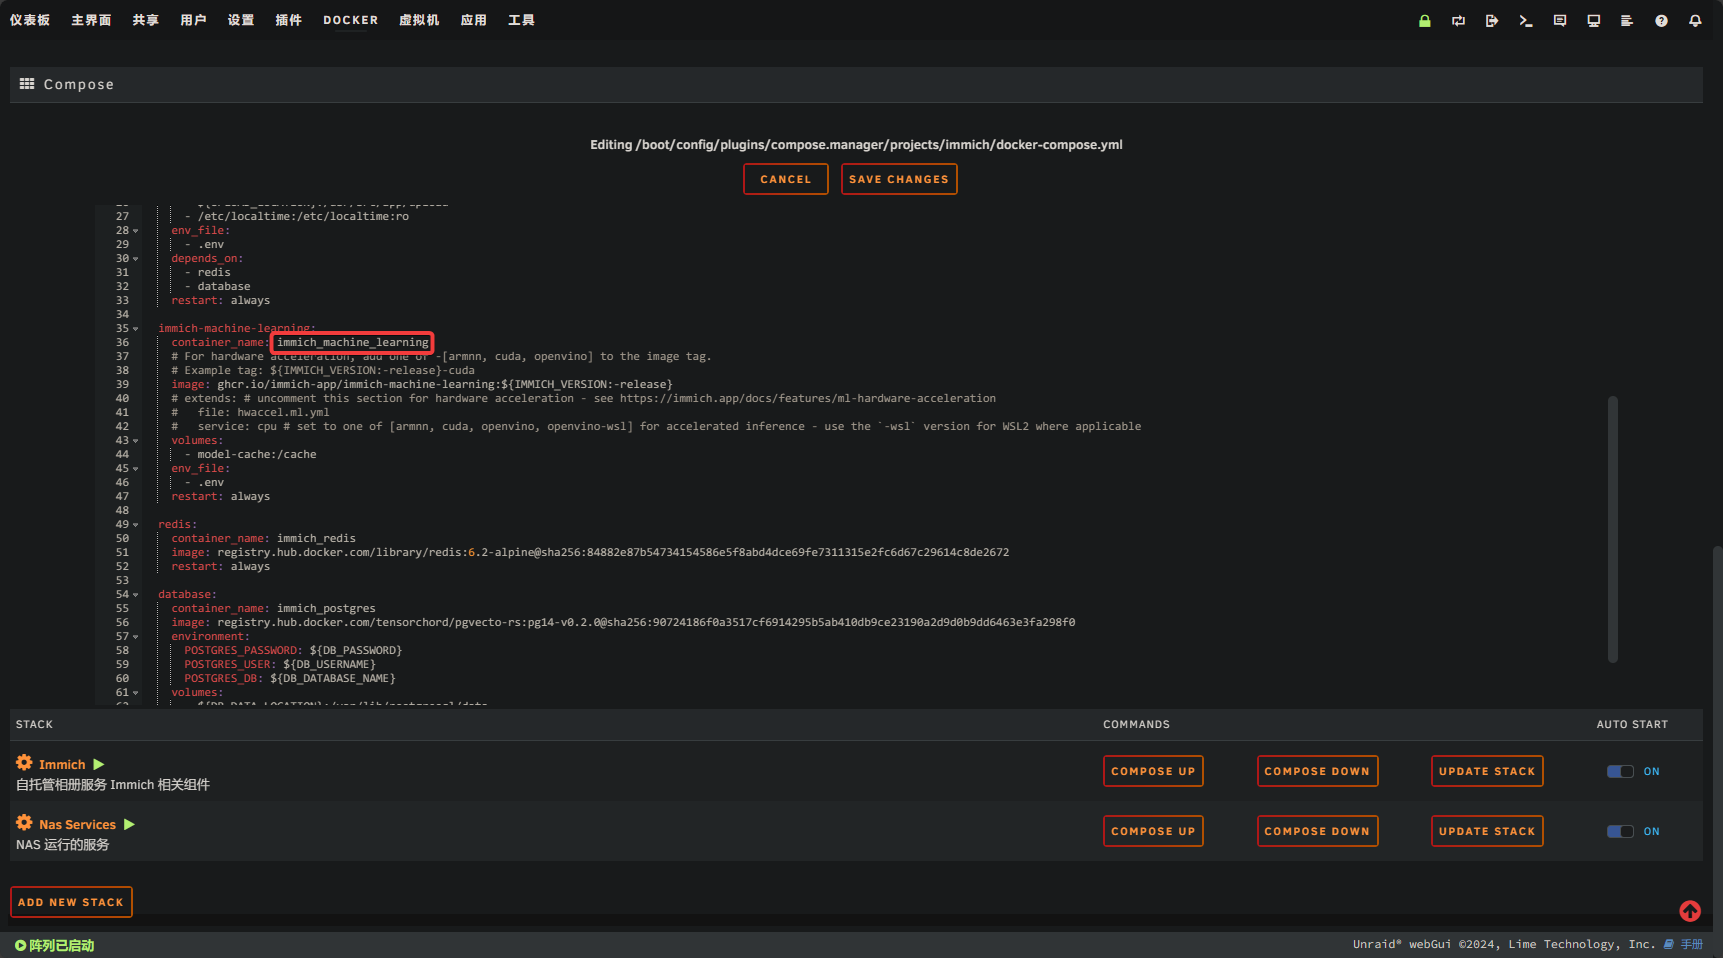Collapse the fold arrow at line 35
Image resolution: width=1723 pixels, height=958 pixels.
point(136,329)
